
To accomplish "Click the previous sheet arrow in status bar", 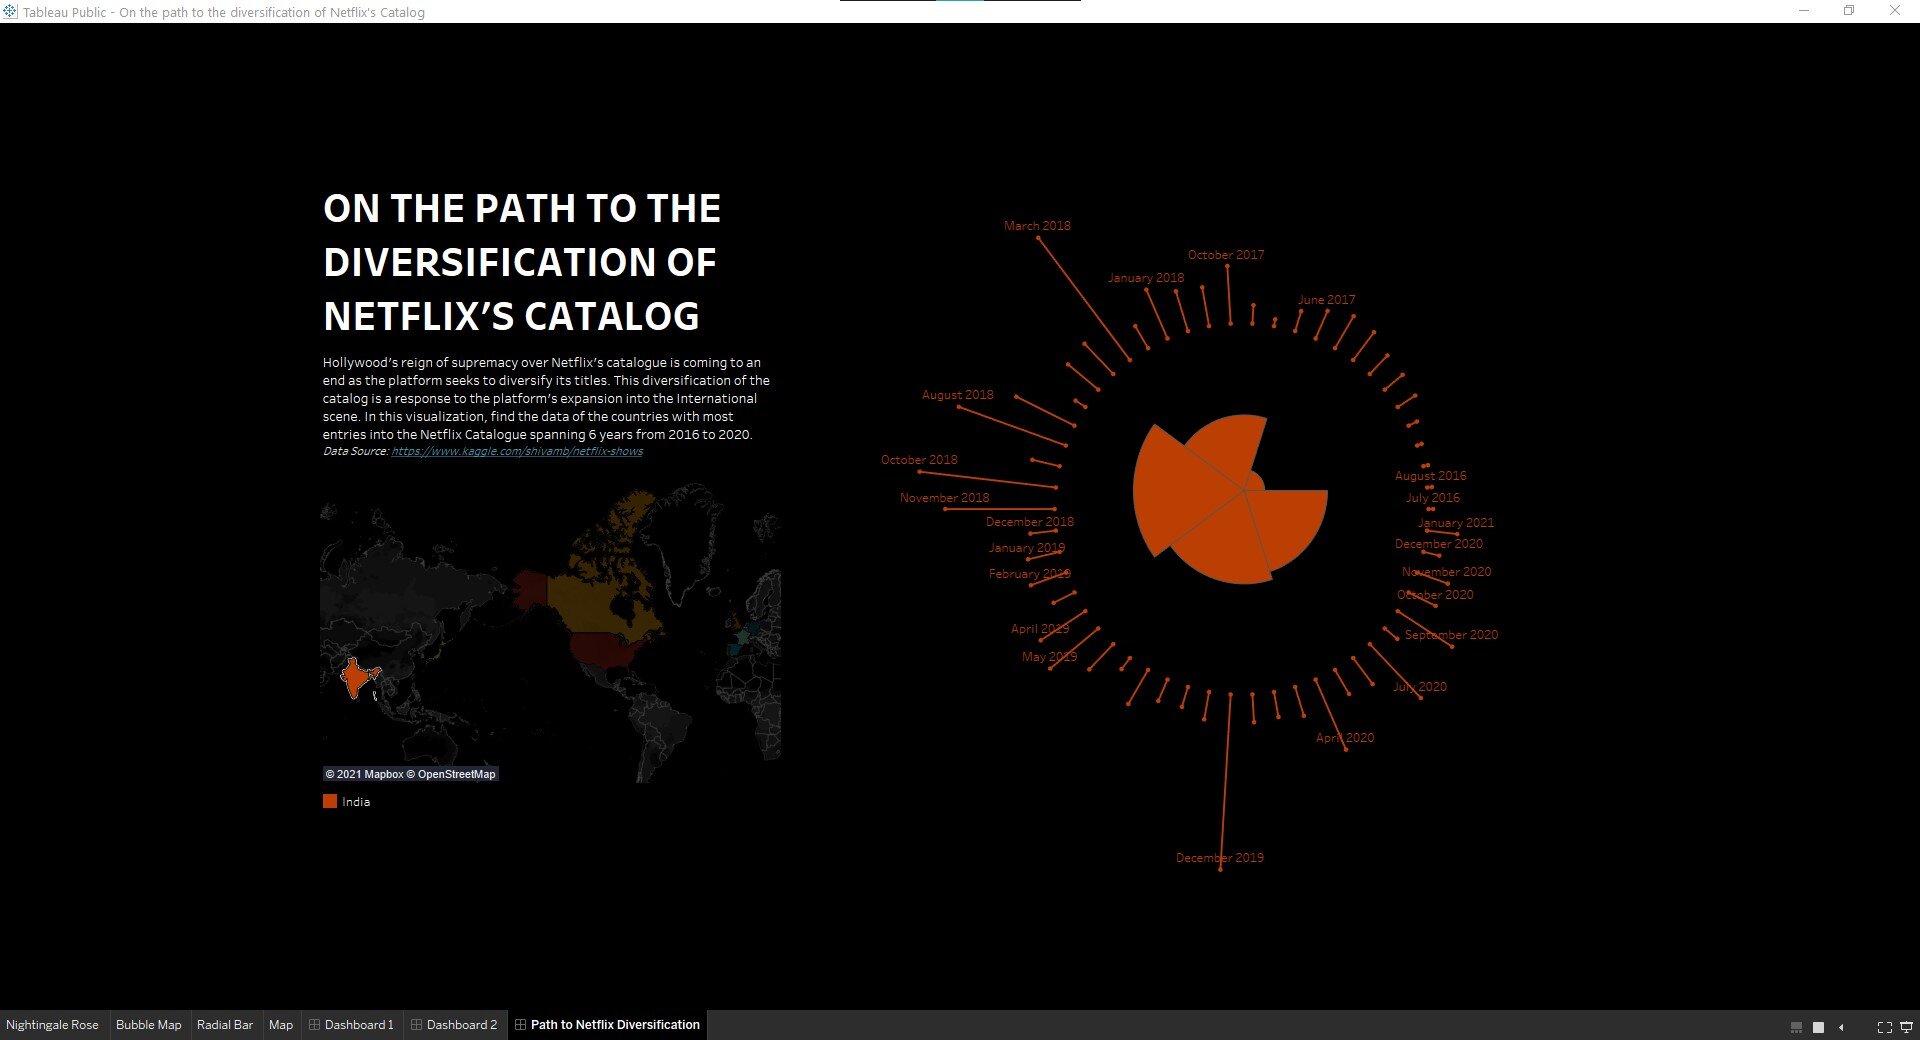I will pos(1841,1027).
